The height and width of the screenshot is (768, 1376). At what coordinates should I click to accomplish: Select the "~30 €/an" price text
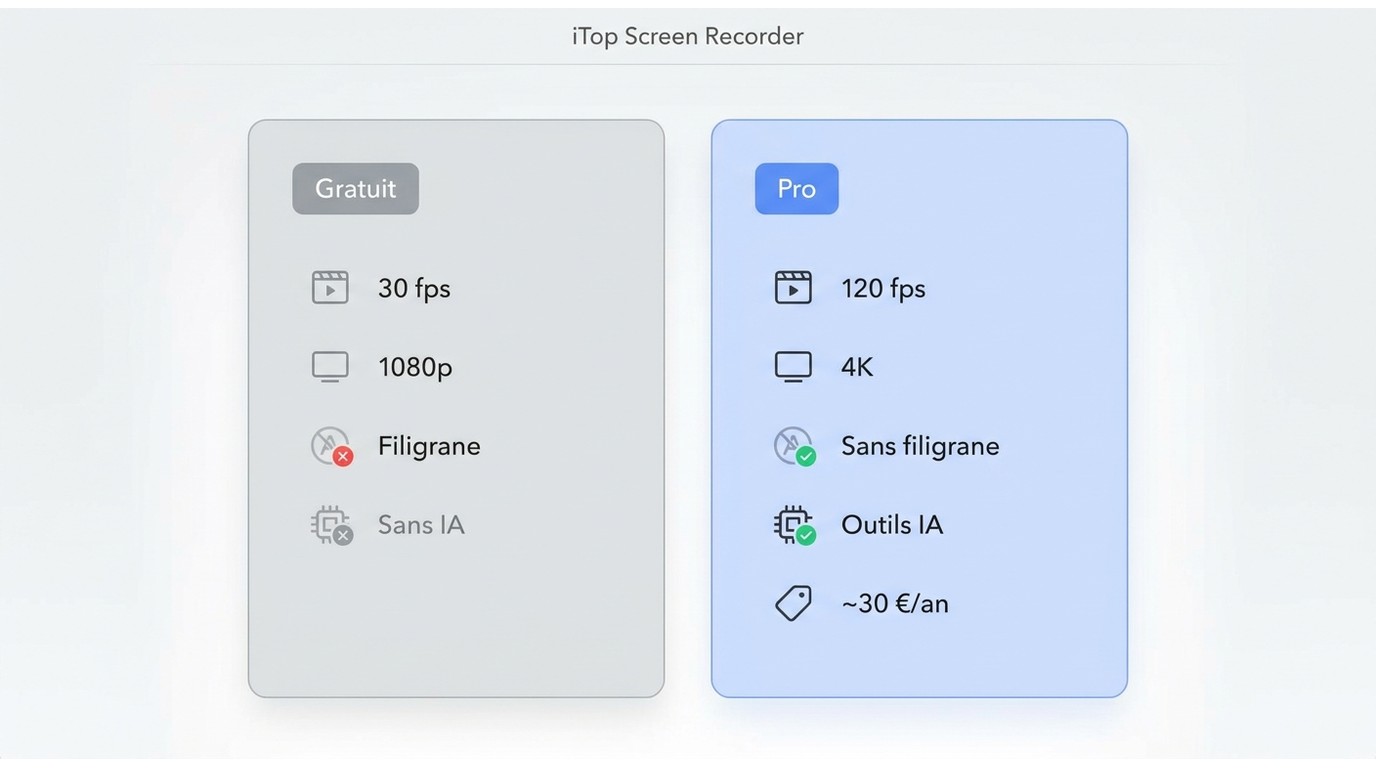point(895,603)
